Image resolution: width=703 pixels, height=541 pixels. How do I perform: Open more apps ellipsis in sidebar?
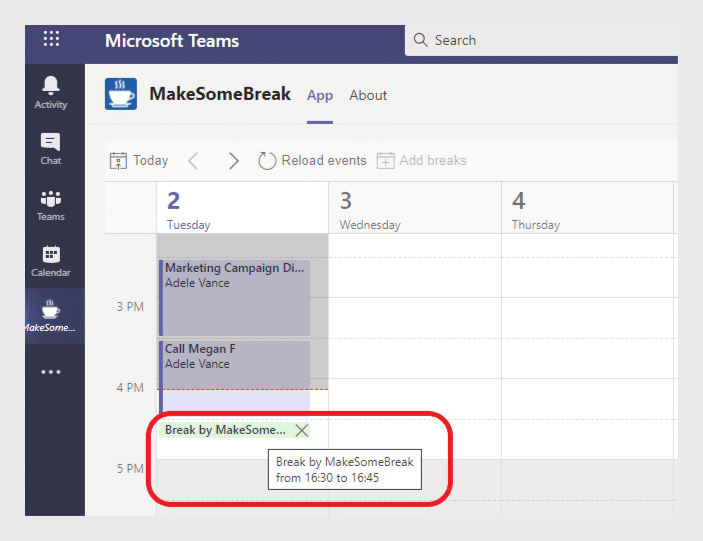click(x=51, y=372)
